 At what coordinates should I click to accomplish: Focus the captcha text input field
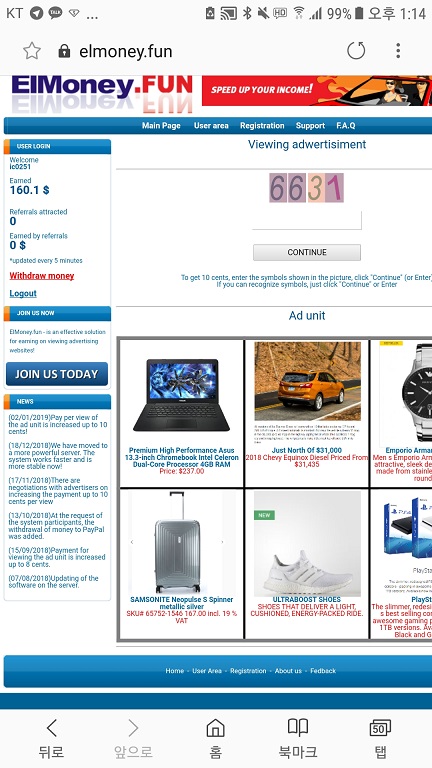[x=307, y=220]
